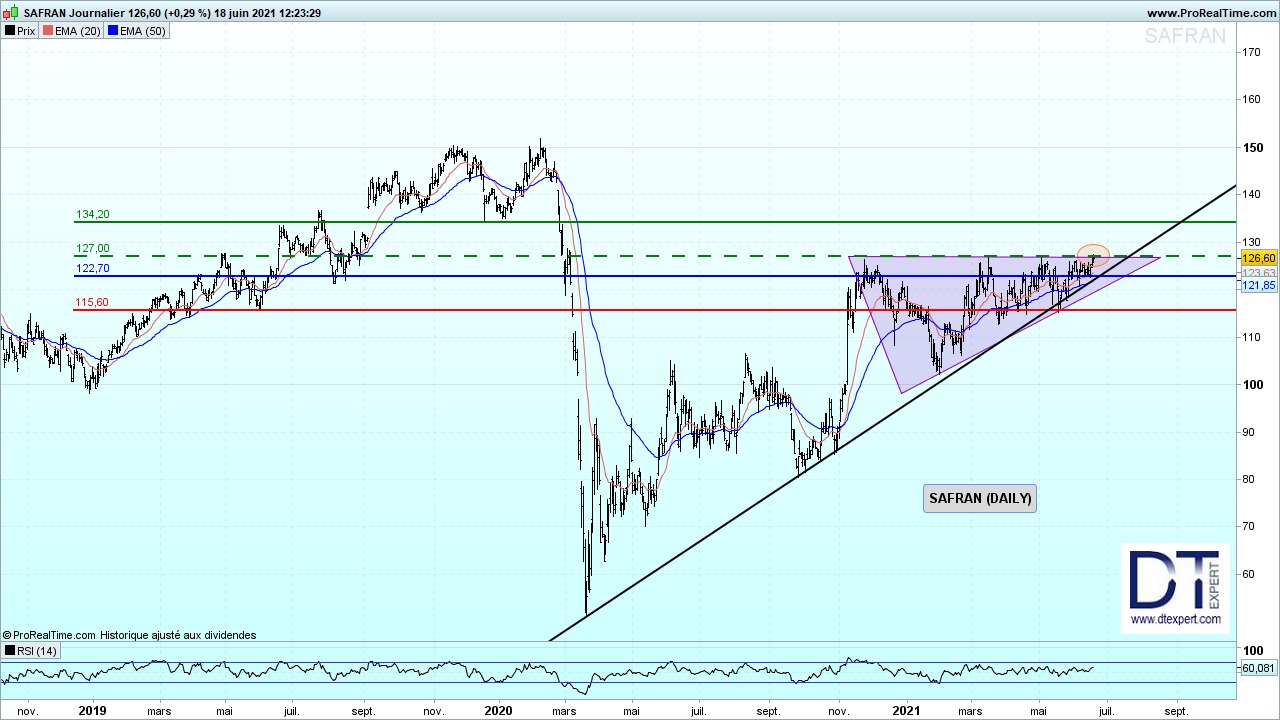Click the 60 value on the price axis
The image size is (1280, 720).
pos(1247,575)
